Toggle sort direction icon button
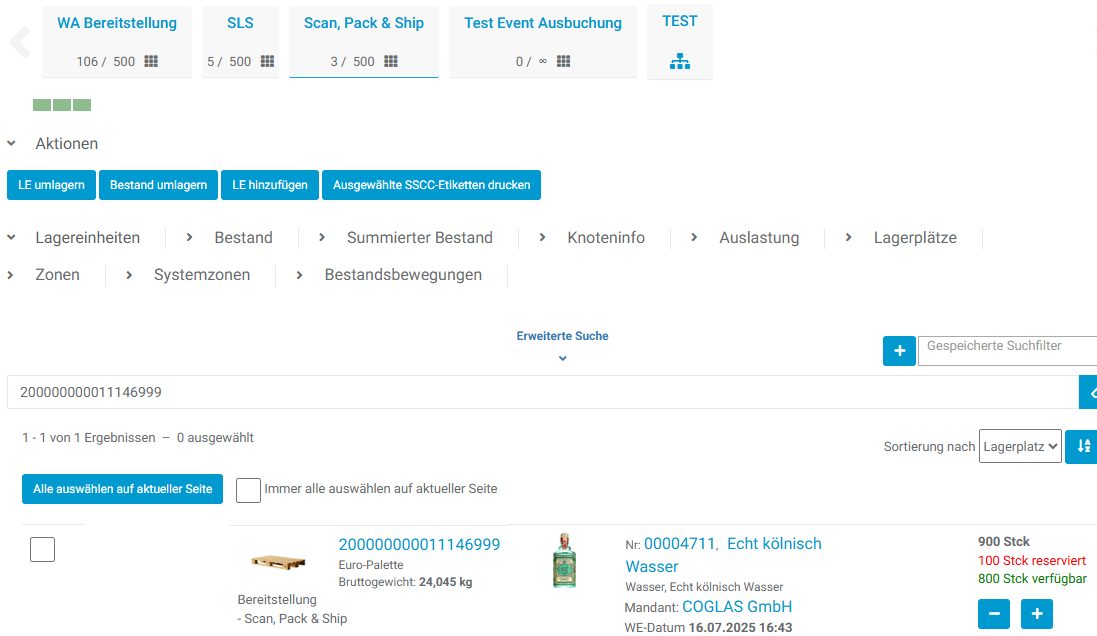Screen dimensions: 1097x636 pyautogui.click(x=1082, y=446)
